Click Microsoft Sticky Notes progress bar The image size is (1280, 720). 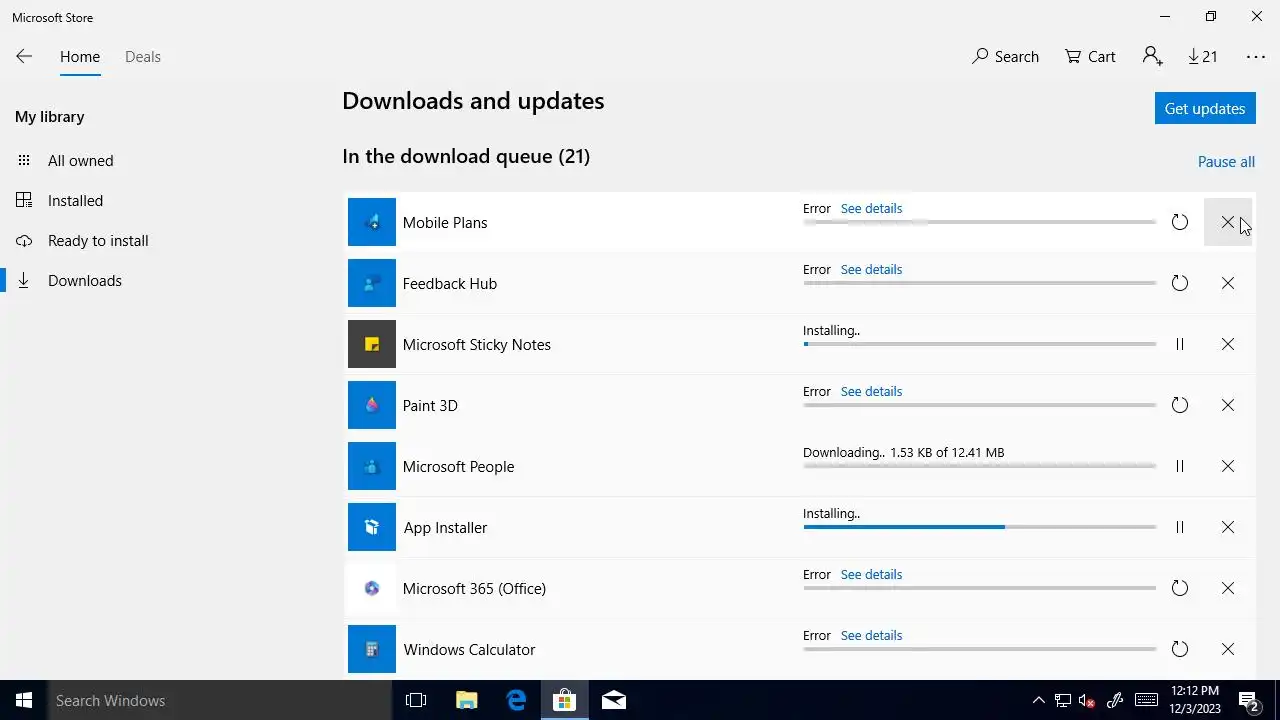(x=980, y=344)
